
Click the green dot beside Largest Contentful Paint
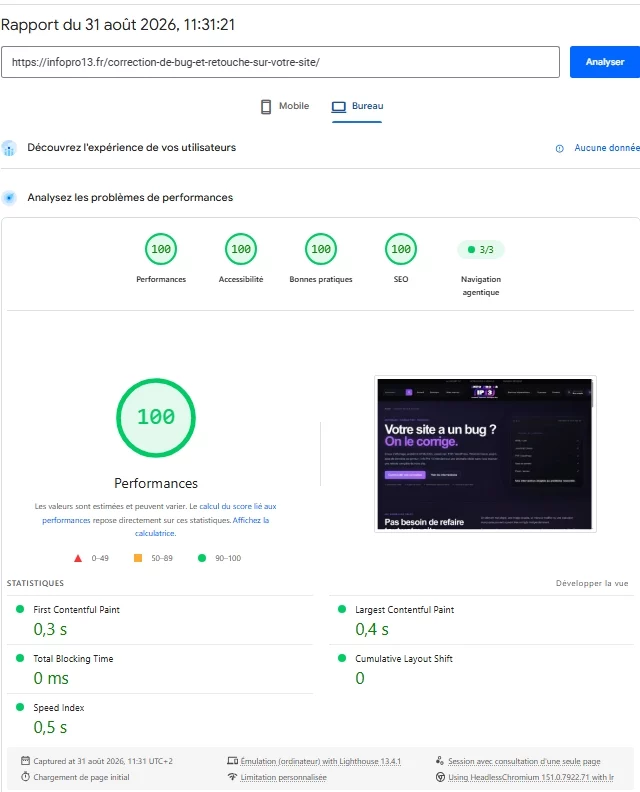(342, 609)
